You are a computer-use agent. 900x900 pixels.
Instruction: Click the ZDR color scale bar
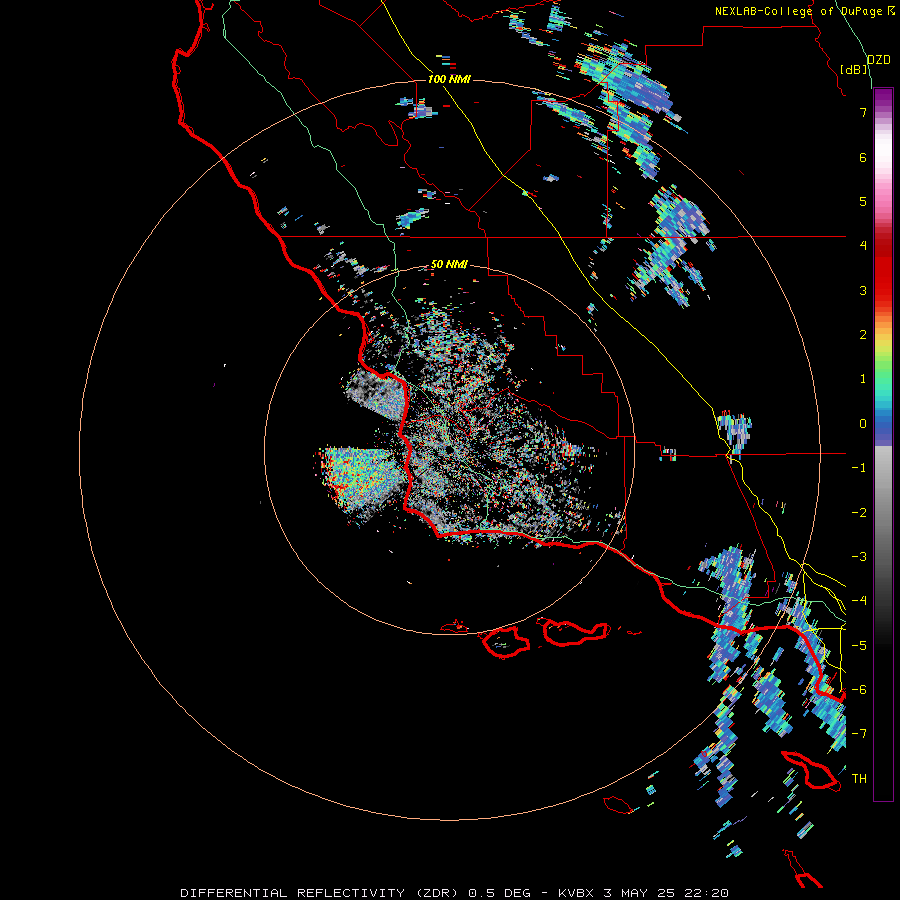(883, 444)
